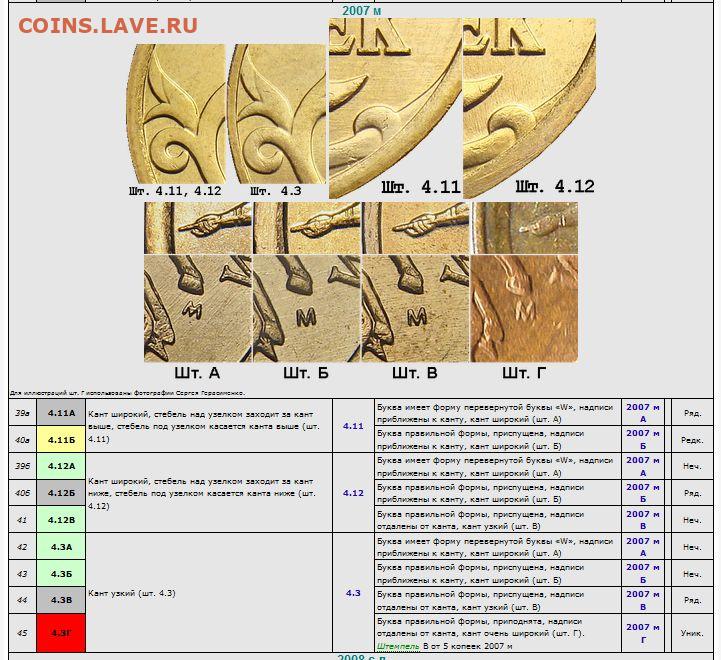Viewport: 721px width, 660px height.
Task: Click the Редк. rarity cell
Action: pos(692,440)
